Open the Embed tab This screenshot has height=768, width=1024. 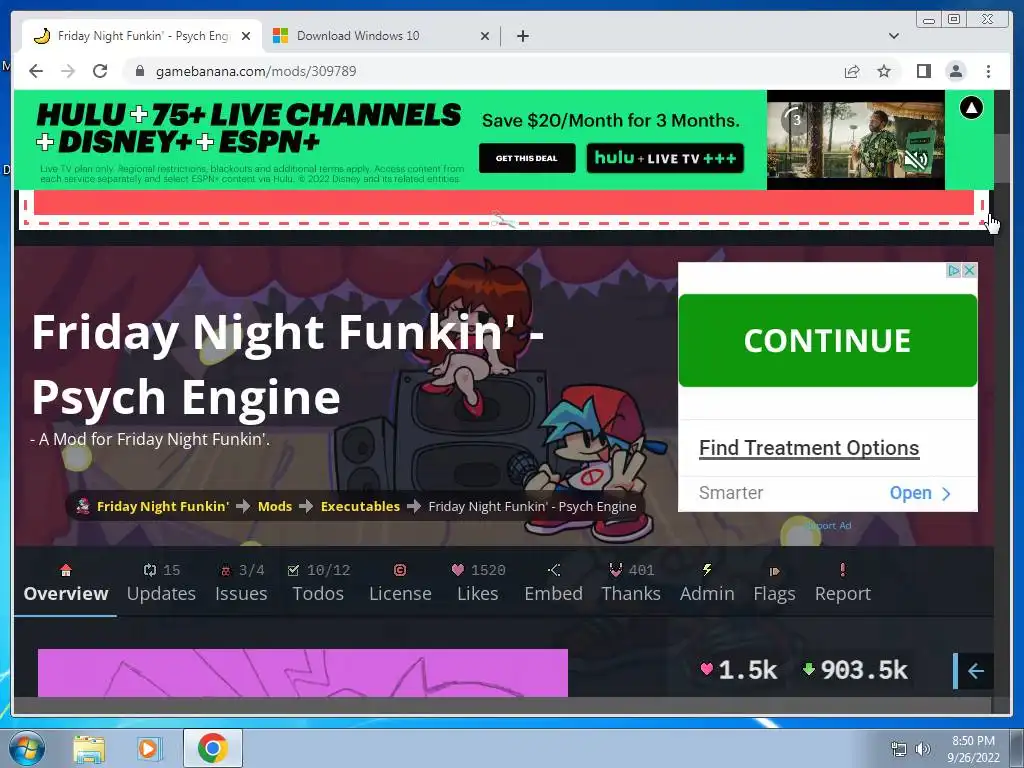(553, 583)
